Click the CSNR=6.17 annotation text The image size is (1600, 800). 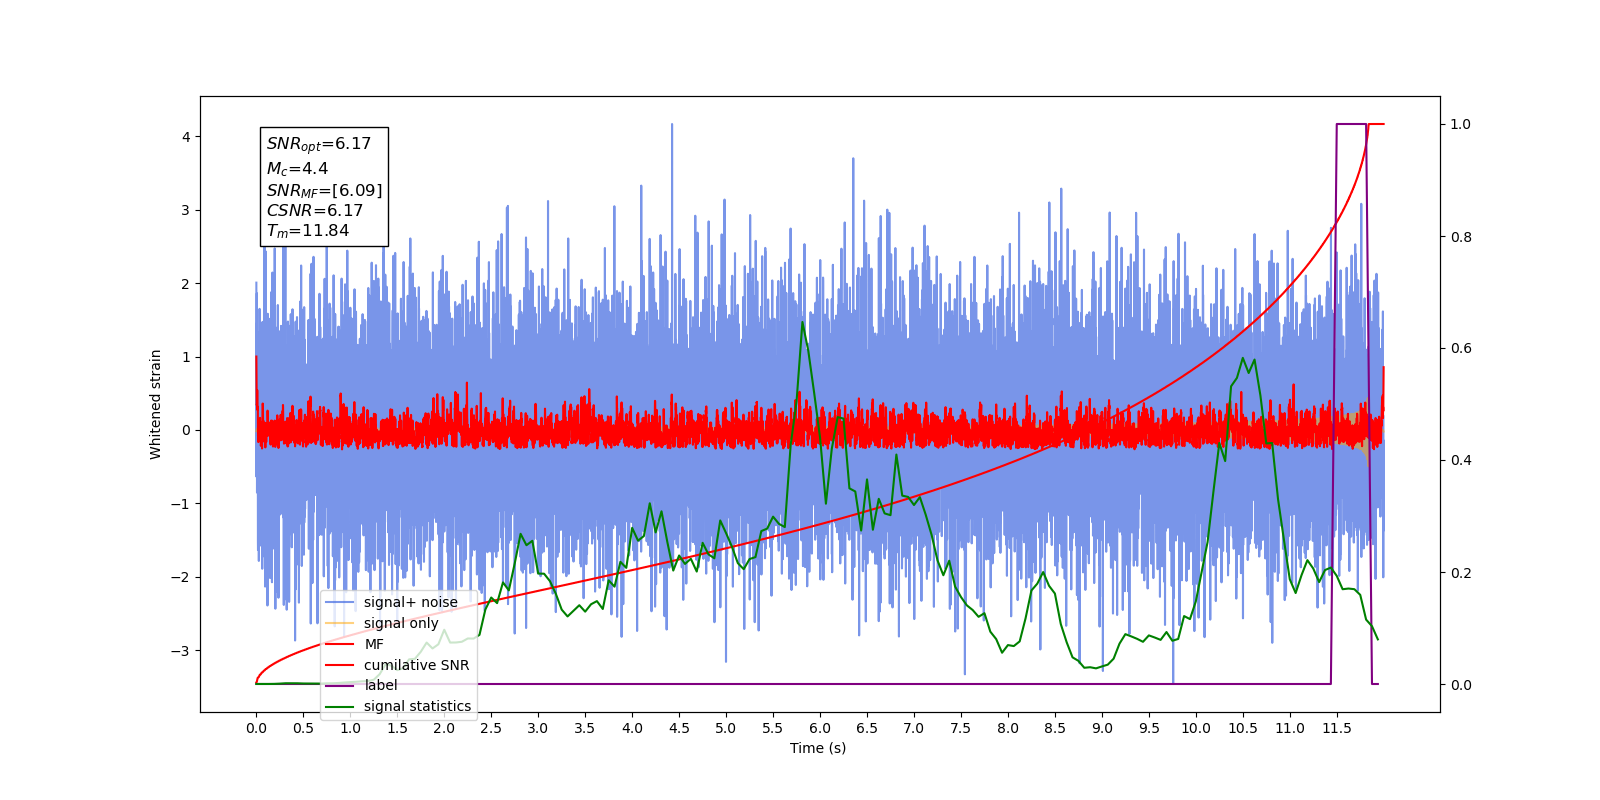[x=315, y=210]
